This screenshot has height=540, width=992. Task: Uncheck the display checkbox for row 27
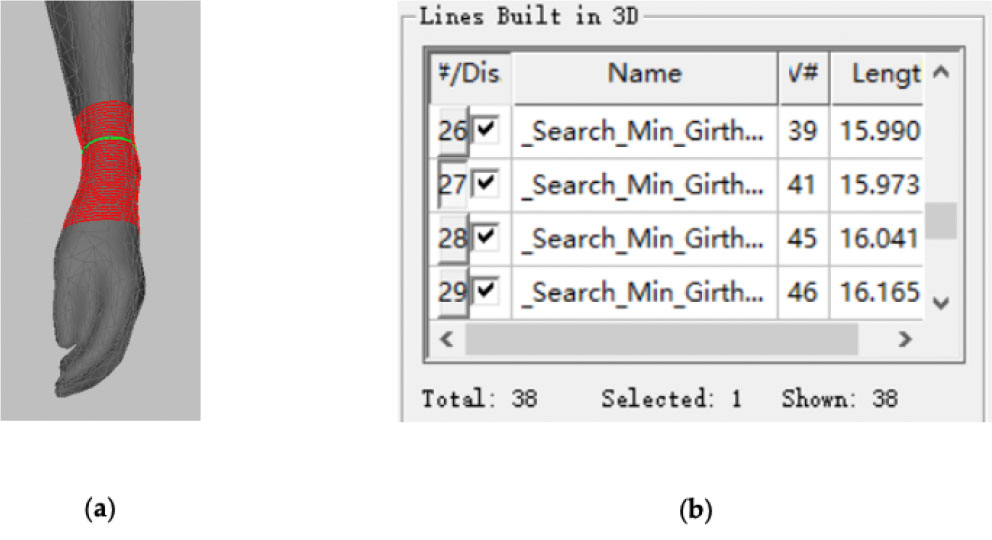tap(486, 184)
